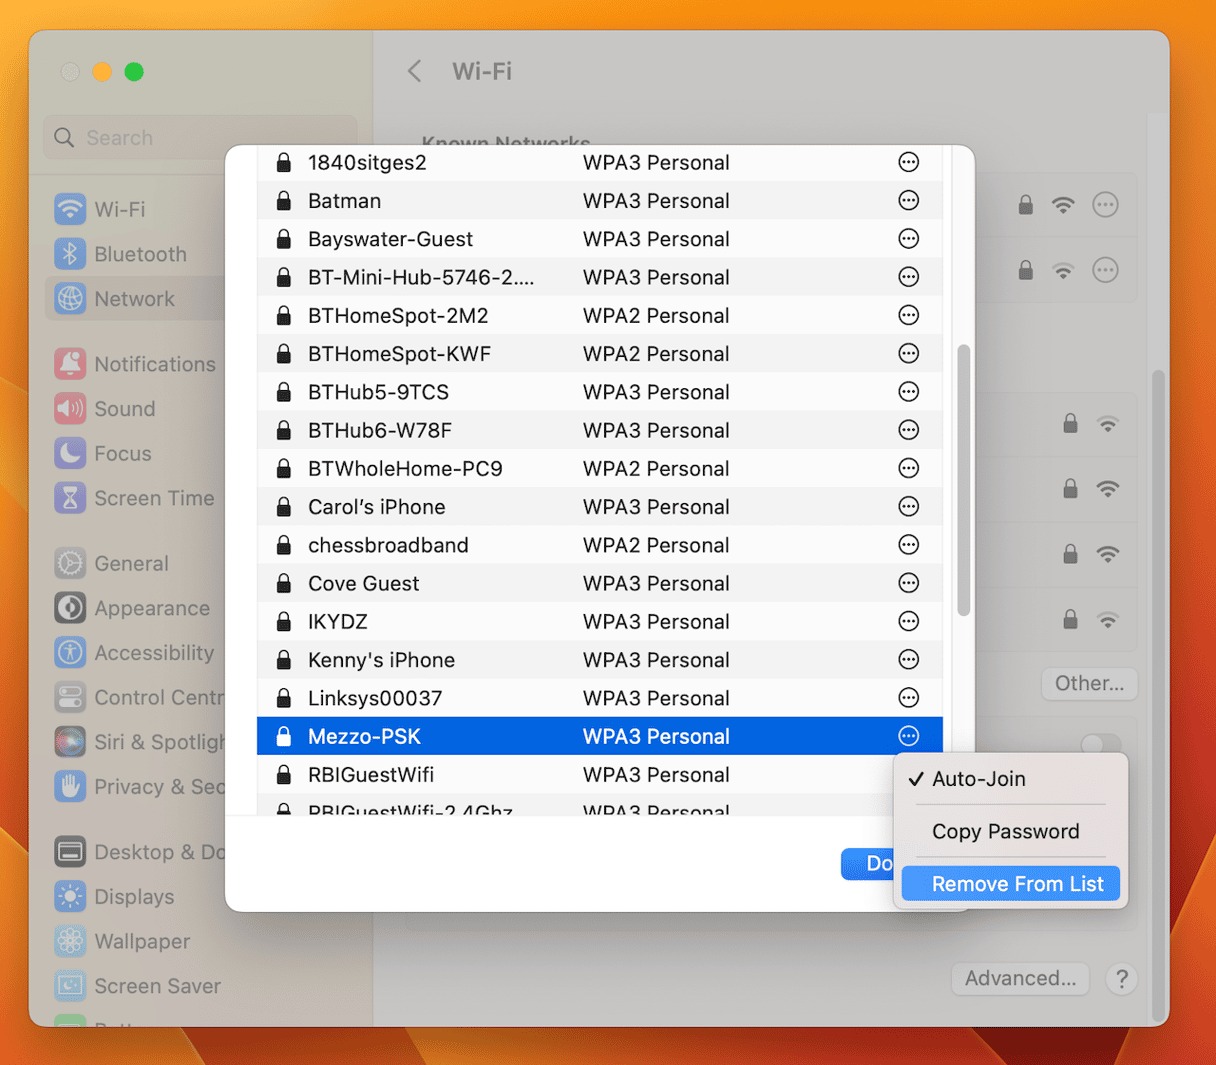This screenshot has width=1216, height=1065.
Task: Toggle the switch below the Other button
Action: [1100, 743]
